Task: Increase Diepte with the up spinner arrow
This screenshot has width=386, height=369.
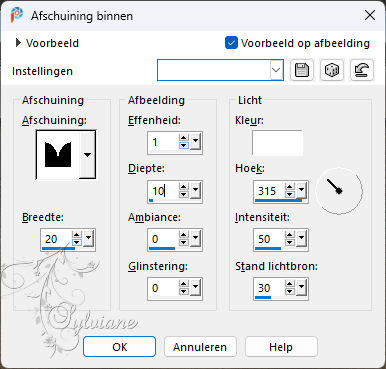Action: [x=184, y=187]
